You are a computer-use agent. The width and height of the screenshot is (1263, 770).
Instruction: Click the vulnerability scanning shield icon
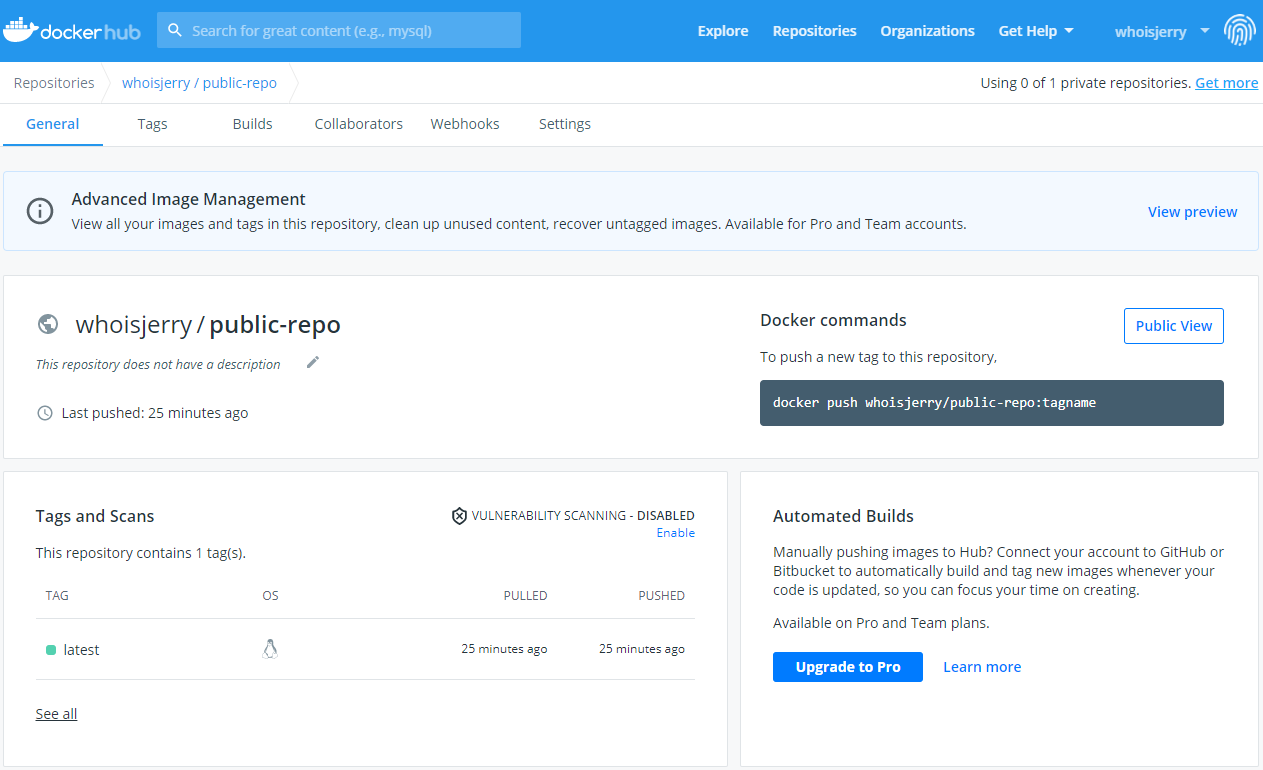click(x=459, y=516)
